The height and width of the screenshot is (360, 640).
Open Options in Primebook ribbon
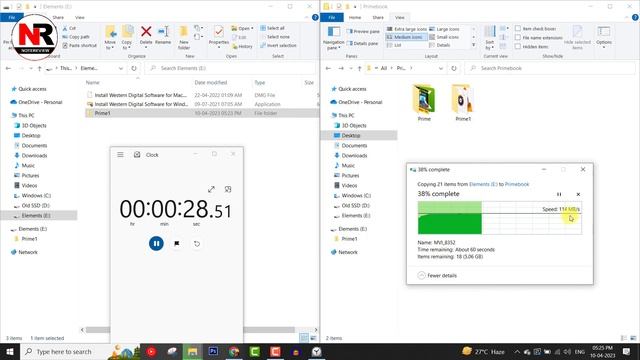point(604,37)
